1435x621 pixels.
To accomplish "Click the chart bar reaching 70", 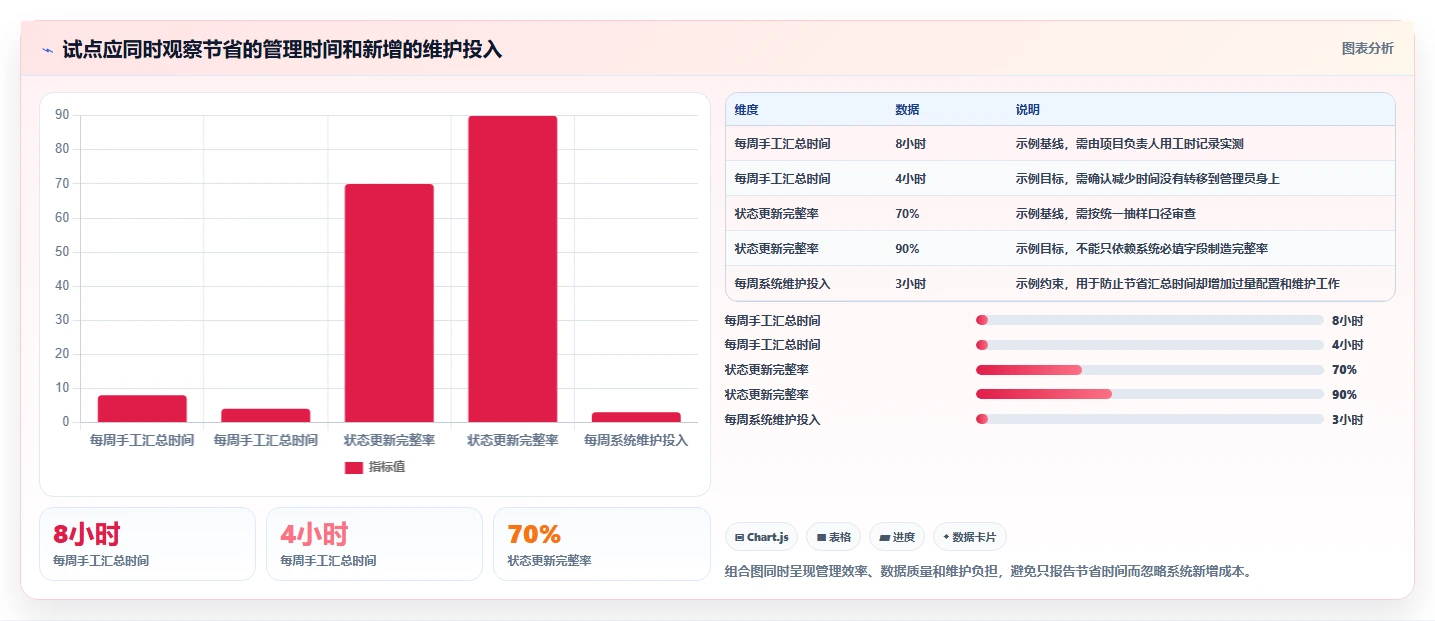I will (x=389, y=303).
